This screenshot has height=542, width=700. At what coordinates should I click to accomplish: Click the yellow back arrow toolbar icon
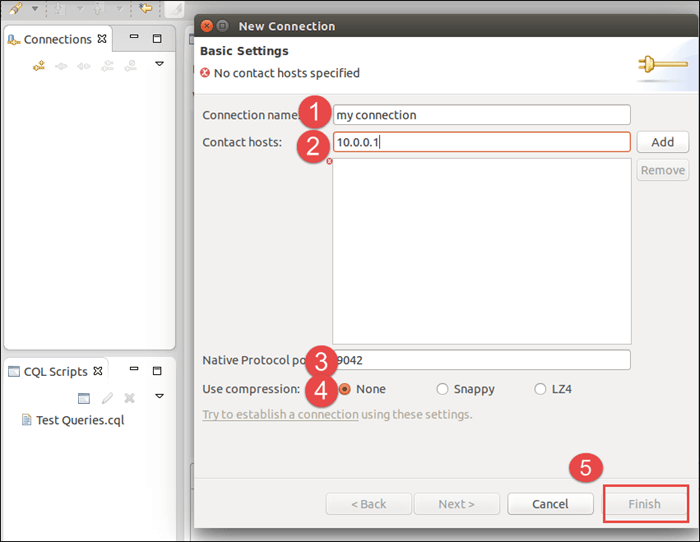pyautogui.click(x=146, y=9)
